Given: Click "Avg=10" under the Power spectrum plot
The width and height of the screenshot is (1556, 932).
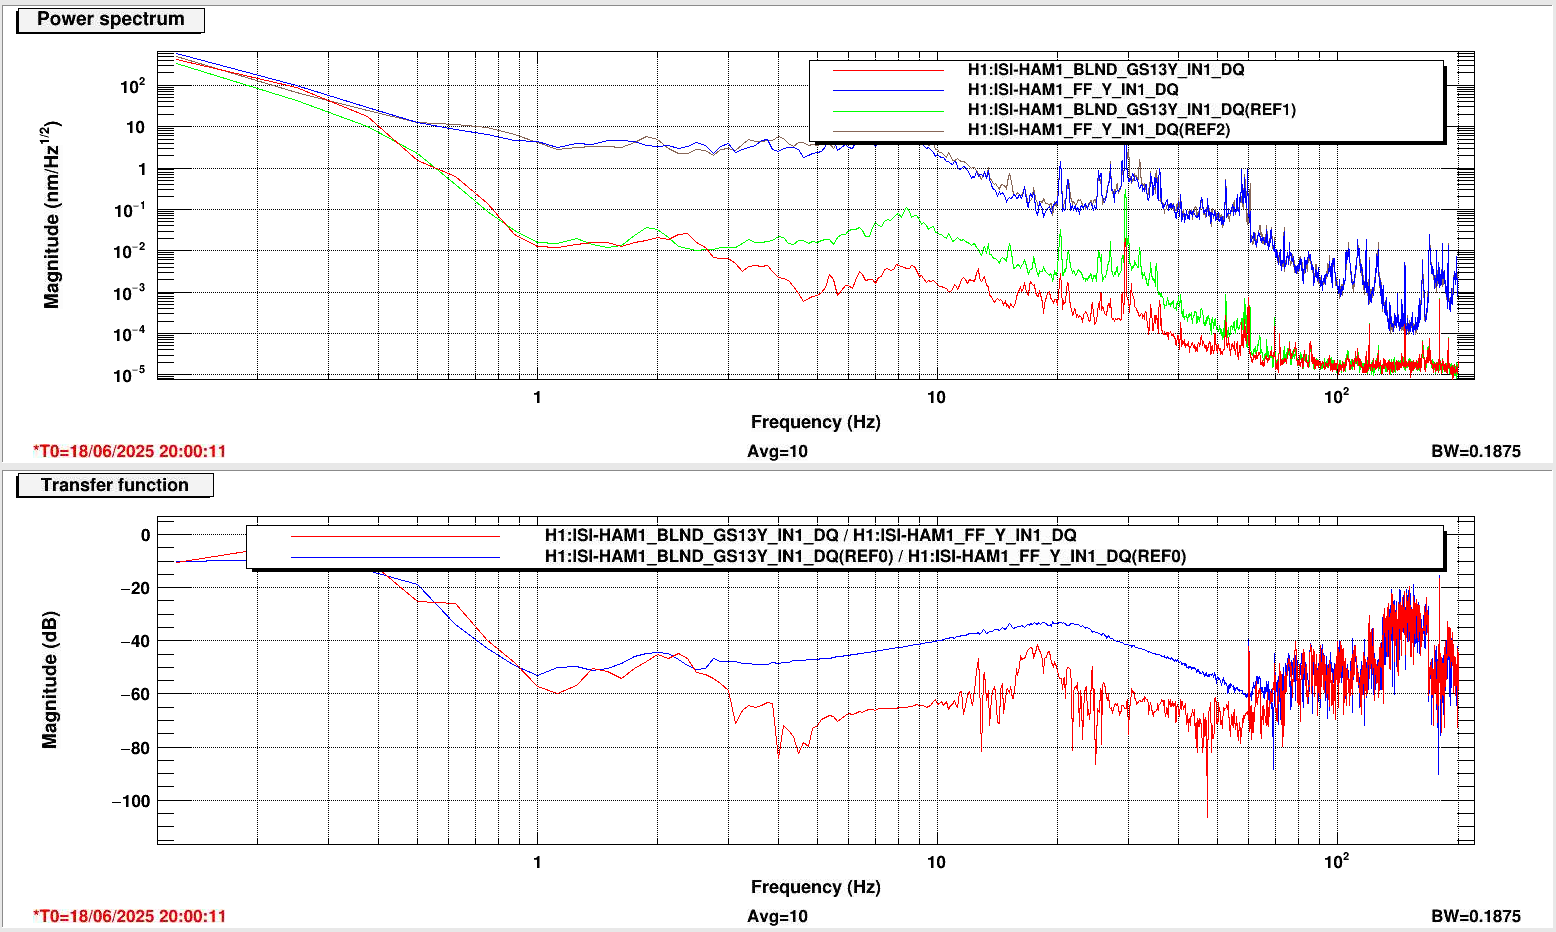Looking at the screenshot, I should [x=777, y=451].
